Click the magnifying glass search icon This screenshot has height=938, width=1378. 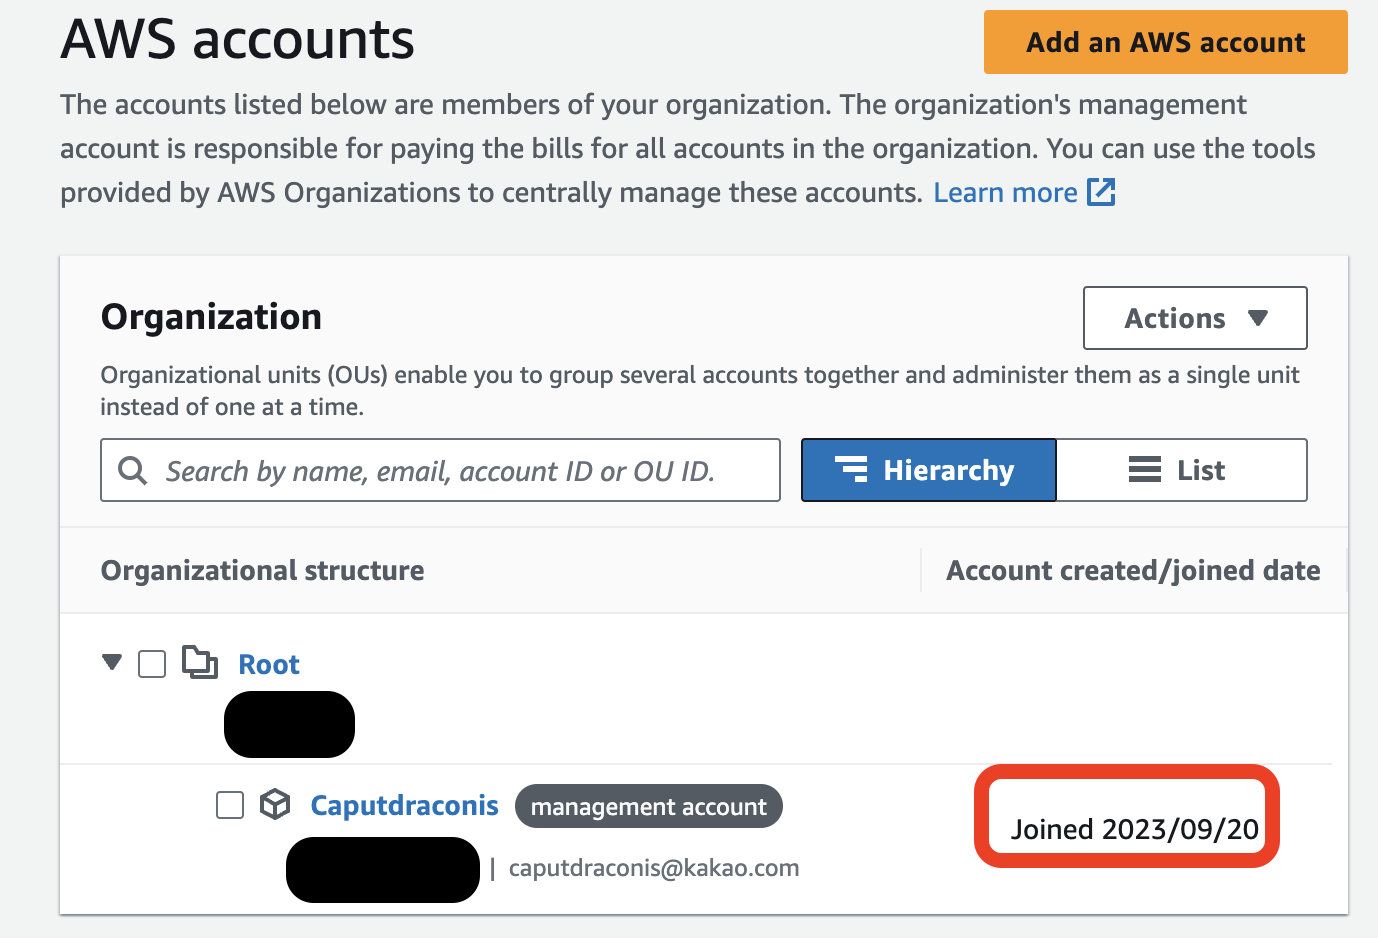(133, 470)
